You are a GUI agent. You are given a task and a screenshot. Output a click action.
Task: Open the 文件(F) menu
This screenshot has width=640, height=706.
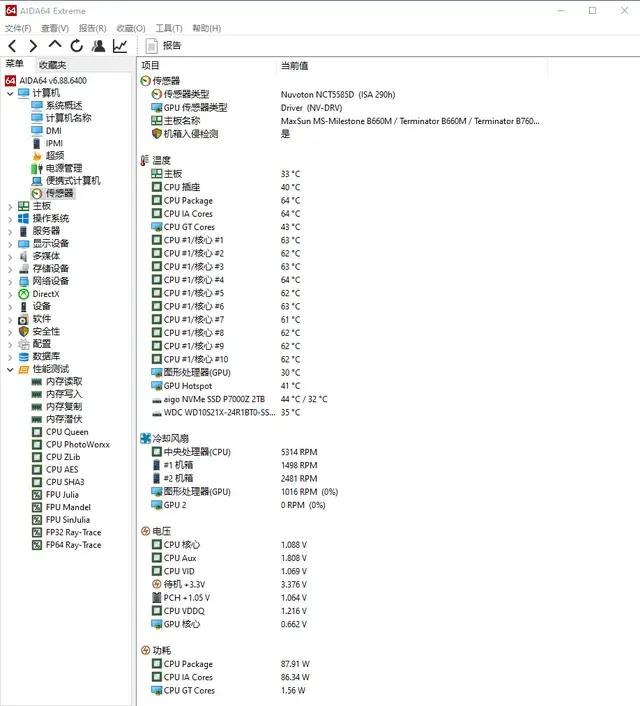(18, 28)
